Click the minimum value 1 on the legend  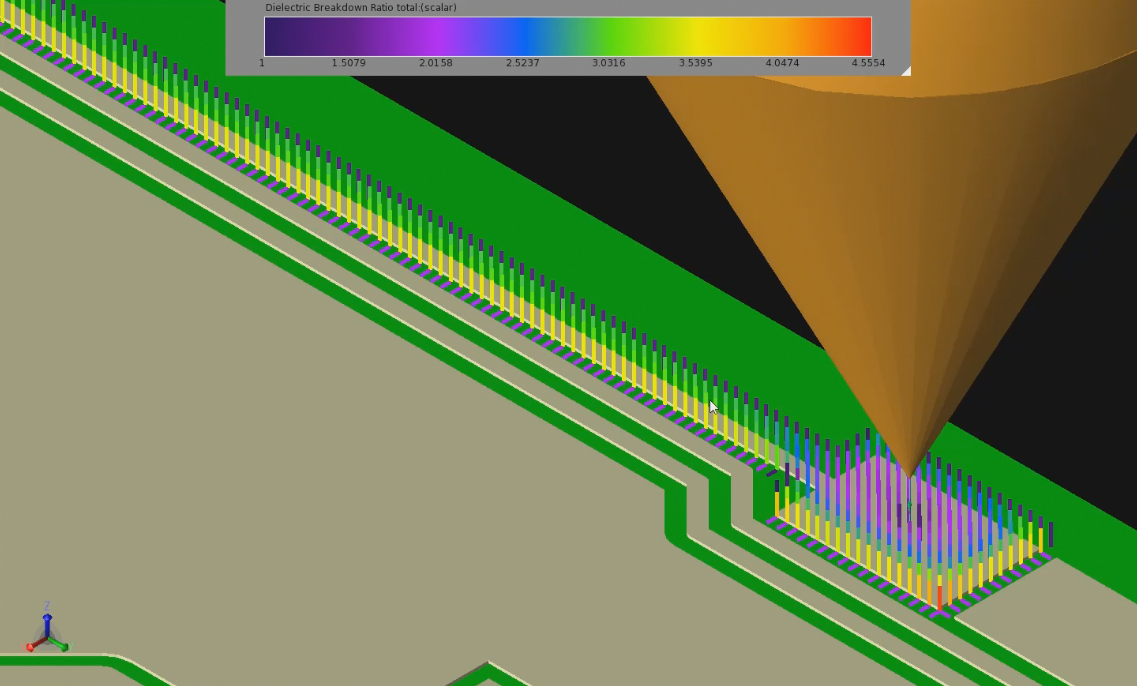(262, 62)
